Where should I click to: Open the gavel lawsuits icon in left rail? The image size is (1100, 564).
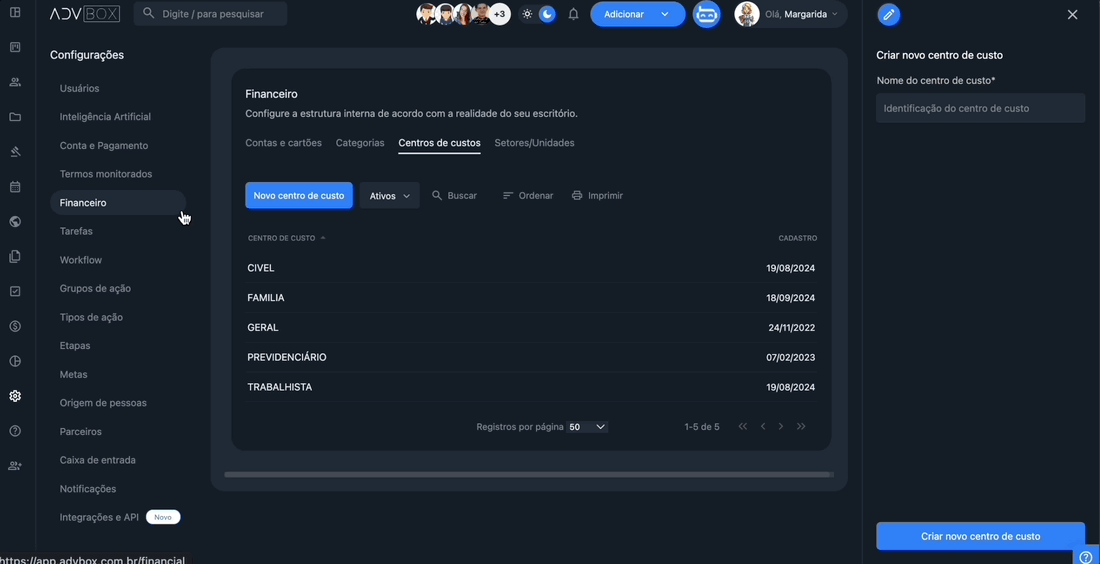click(15, 152)
